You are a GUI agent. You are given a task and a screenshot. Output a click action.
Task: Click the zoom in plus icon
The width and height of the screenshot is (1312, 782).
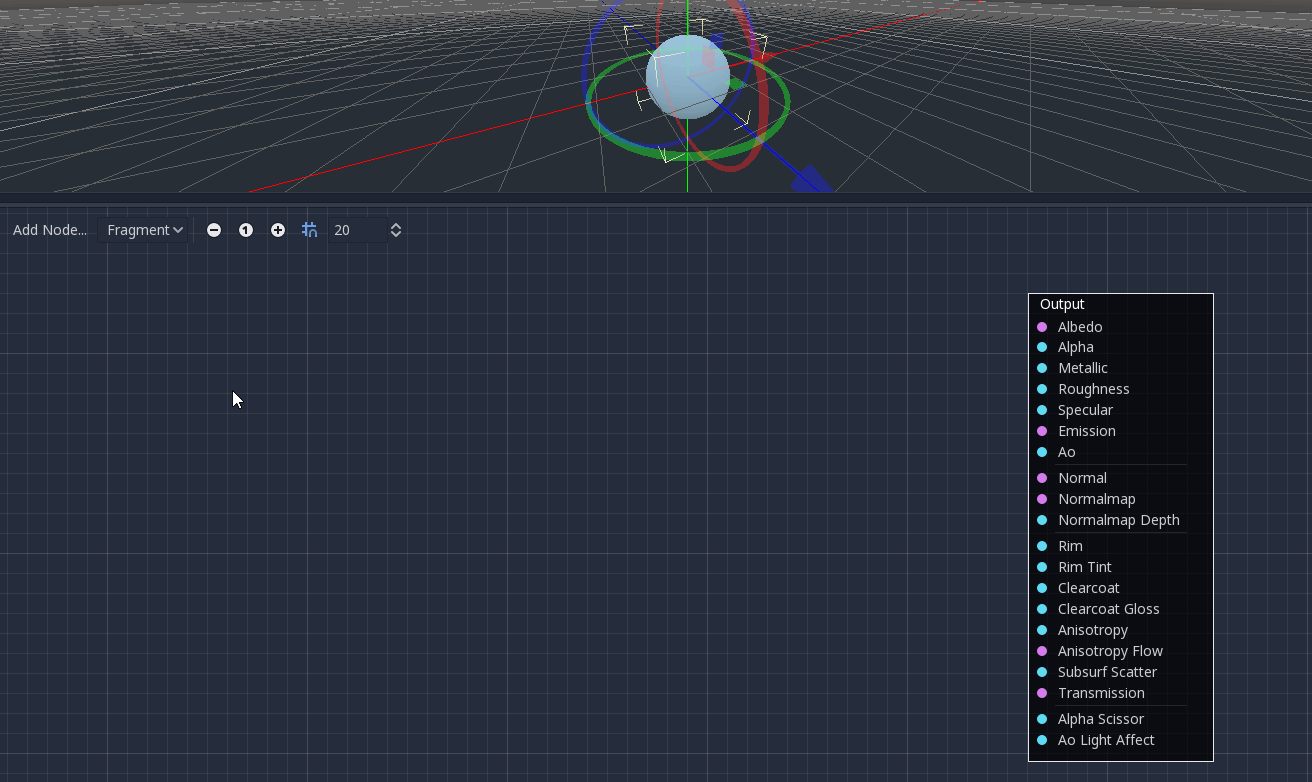point(278,230)
